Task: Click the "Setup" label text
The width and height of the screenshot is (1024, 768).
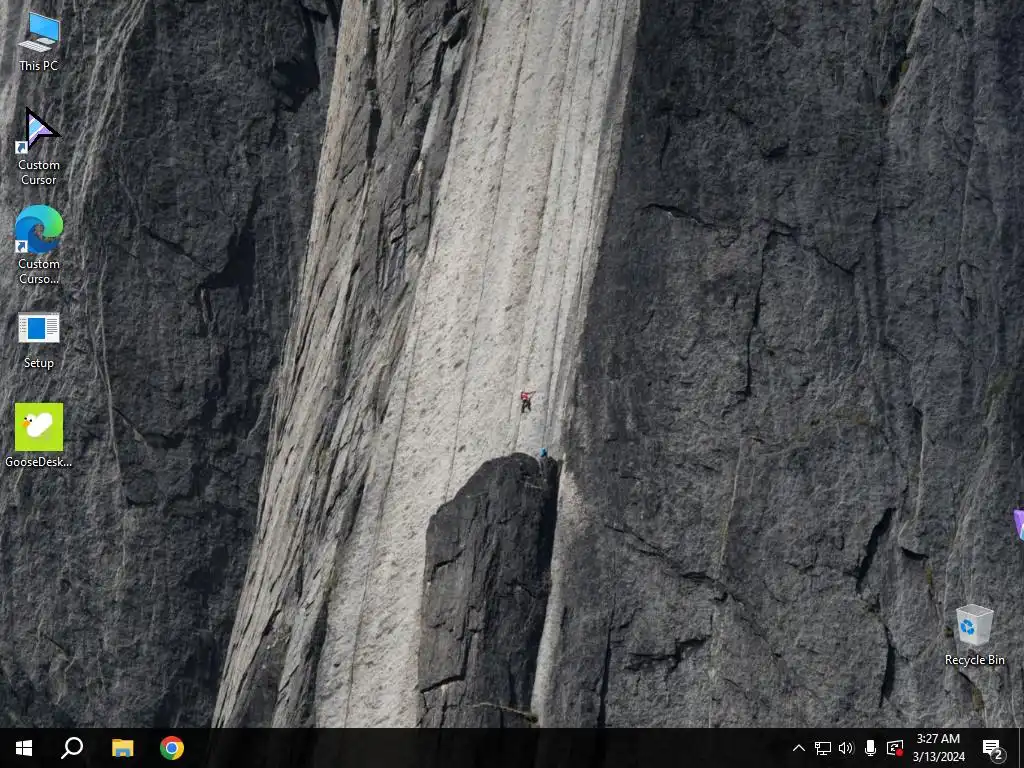Action: [x=39, y=363]
